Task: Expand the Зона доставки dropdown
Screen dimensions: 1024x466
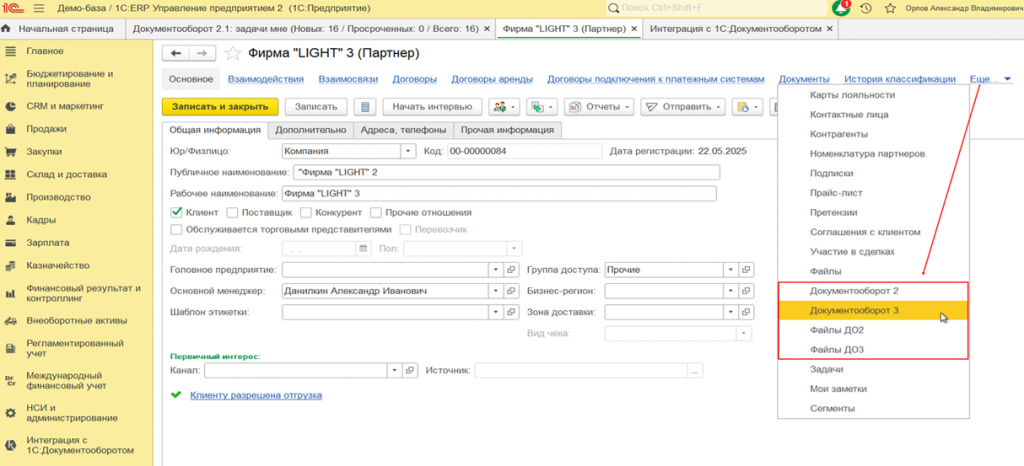Action: click(x=731, y=312)
